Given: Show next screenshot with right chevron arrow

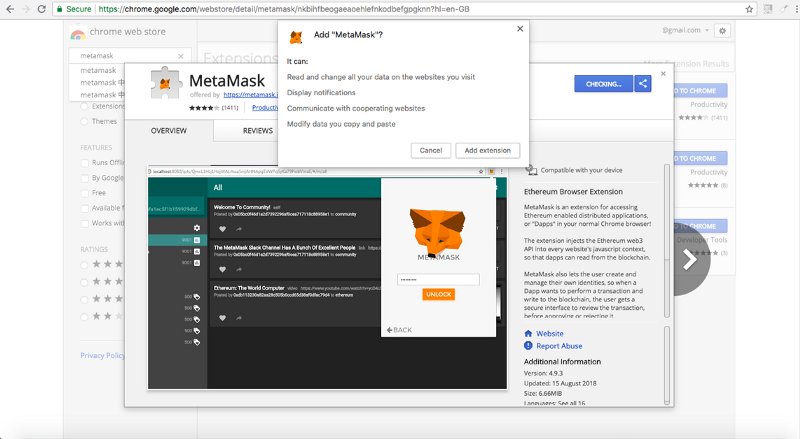Looking at the screenshot, I should click(x=690, y=260).
